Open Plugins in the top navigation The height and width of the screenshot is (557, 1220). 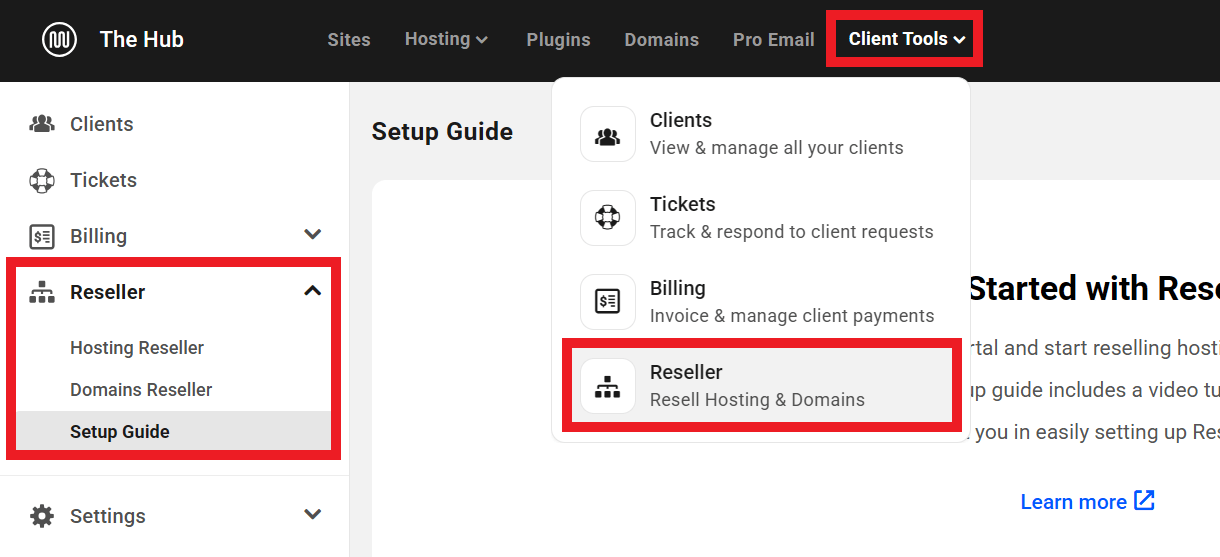558,40
